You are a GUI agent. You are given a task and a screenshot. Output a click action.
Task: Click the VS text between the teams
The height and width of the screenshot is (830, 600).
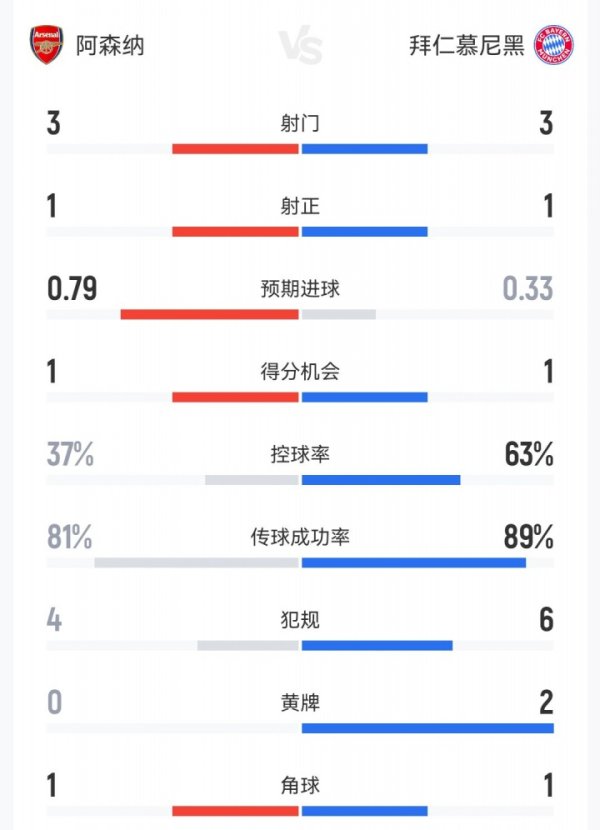click(299, 46)
